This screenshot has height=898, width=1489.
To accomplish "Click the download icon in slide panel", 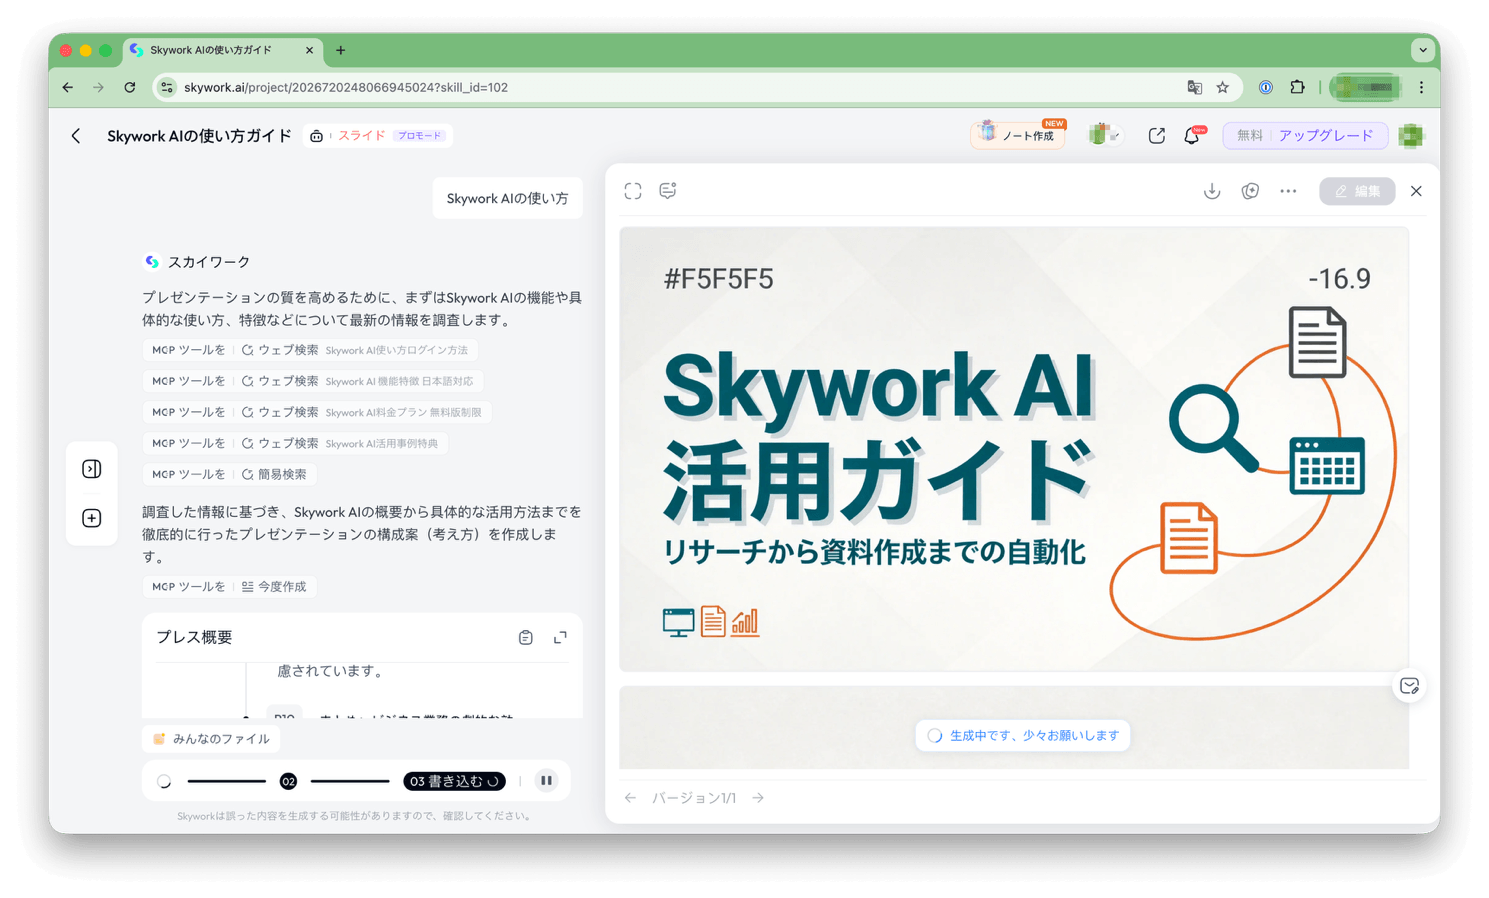I will click(1211, 191).
